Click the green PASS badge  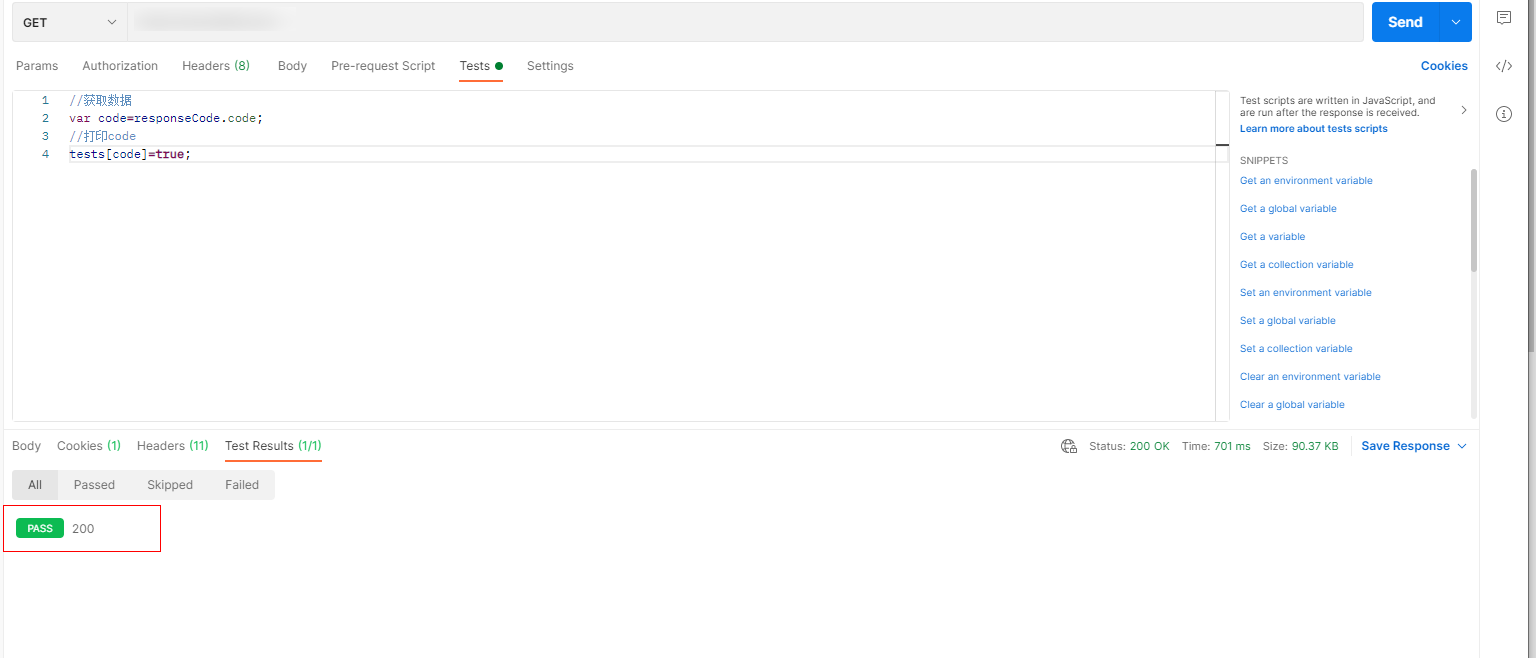[40, 529]
